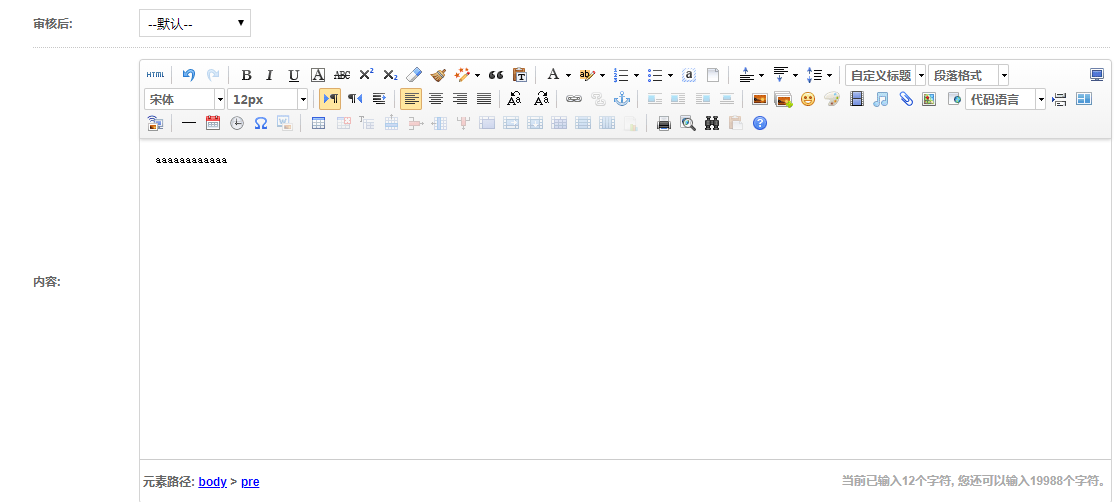The image size is (1120, 502).
Task: Align text left
Action: (x=411, y=99)
